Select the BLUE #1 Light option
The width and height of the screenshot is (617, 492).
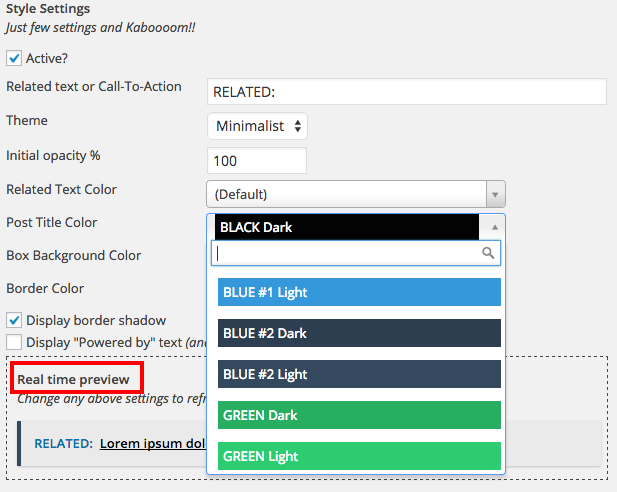coord(358,292)
